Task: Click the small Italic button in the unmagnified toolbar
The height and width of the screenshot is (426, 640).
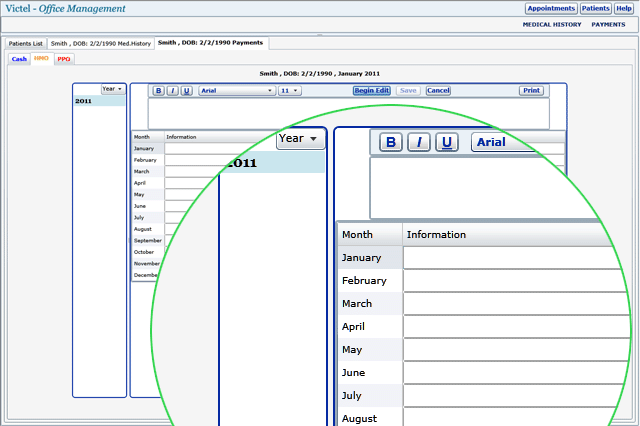Action: tap(173, 91)
